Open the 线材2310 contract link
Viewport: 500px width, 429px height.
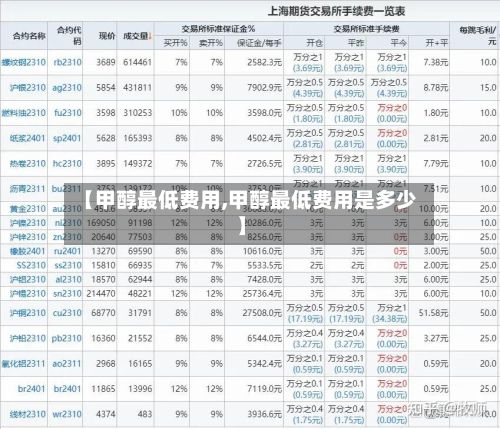[x=28, y=414]
